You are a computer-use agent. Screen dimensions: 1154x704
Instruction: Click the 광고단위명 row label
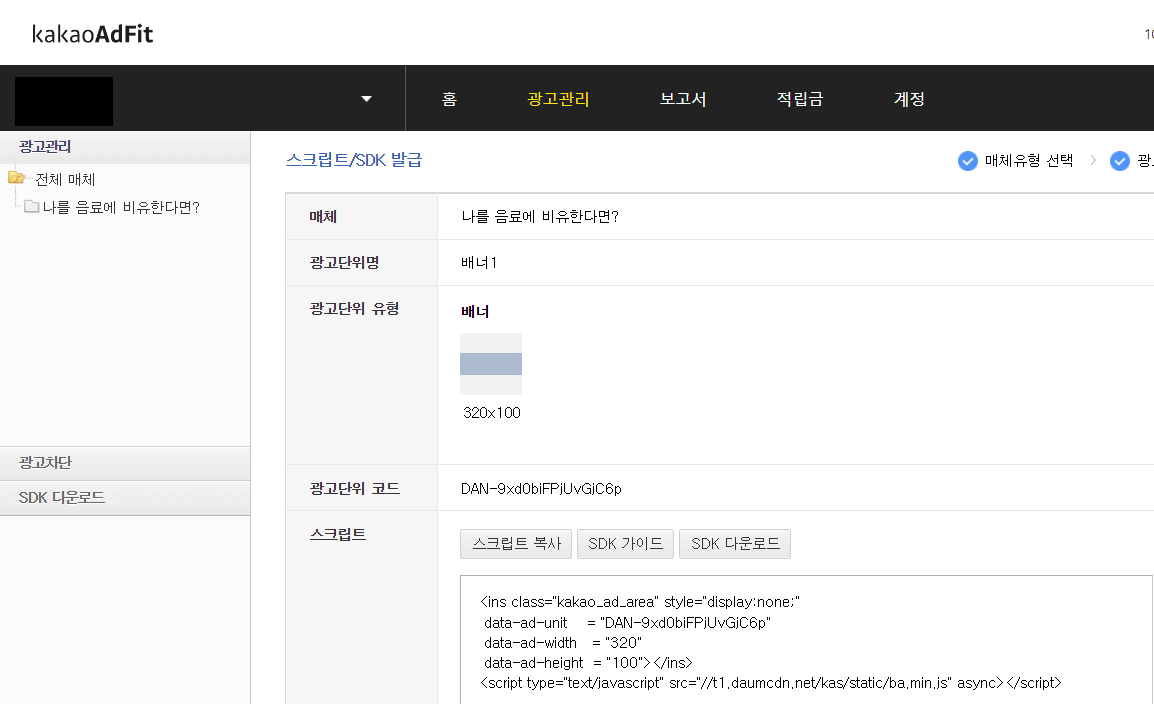344,263
